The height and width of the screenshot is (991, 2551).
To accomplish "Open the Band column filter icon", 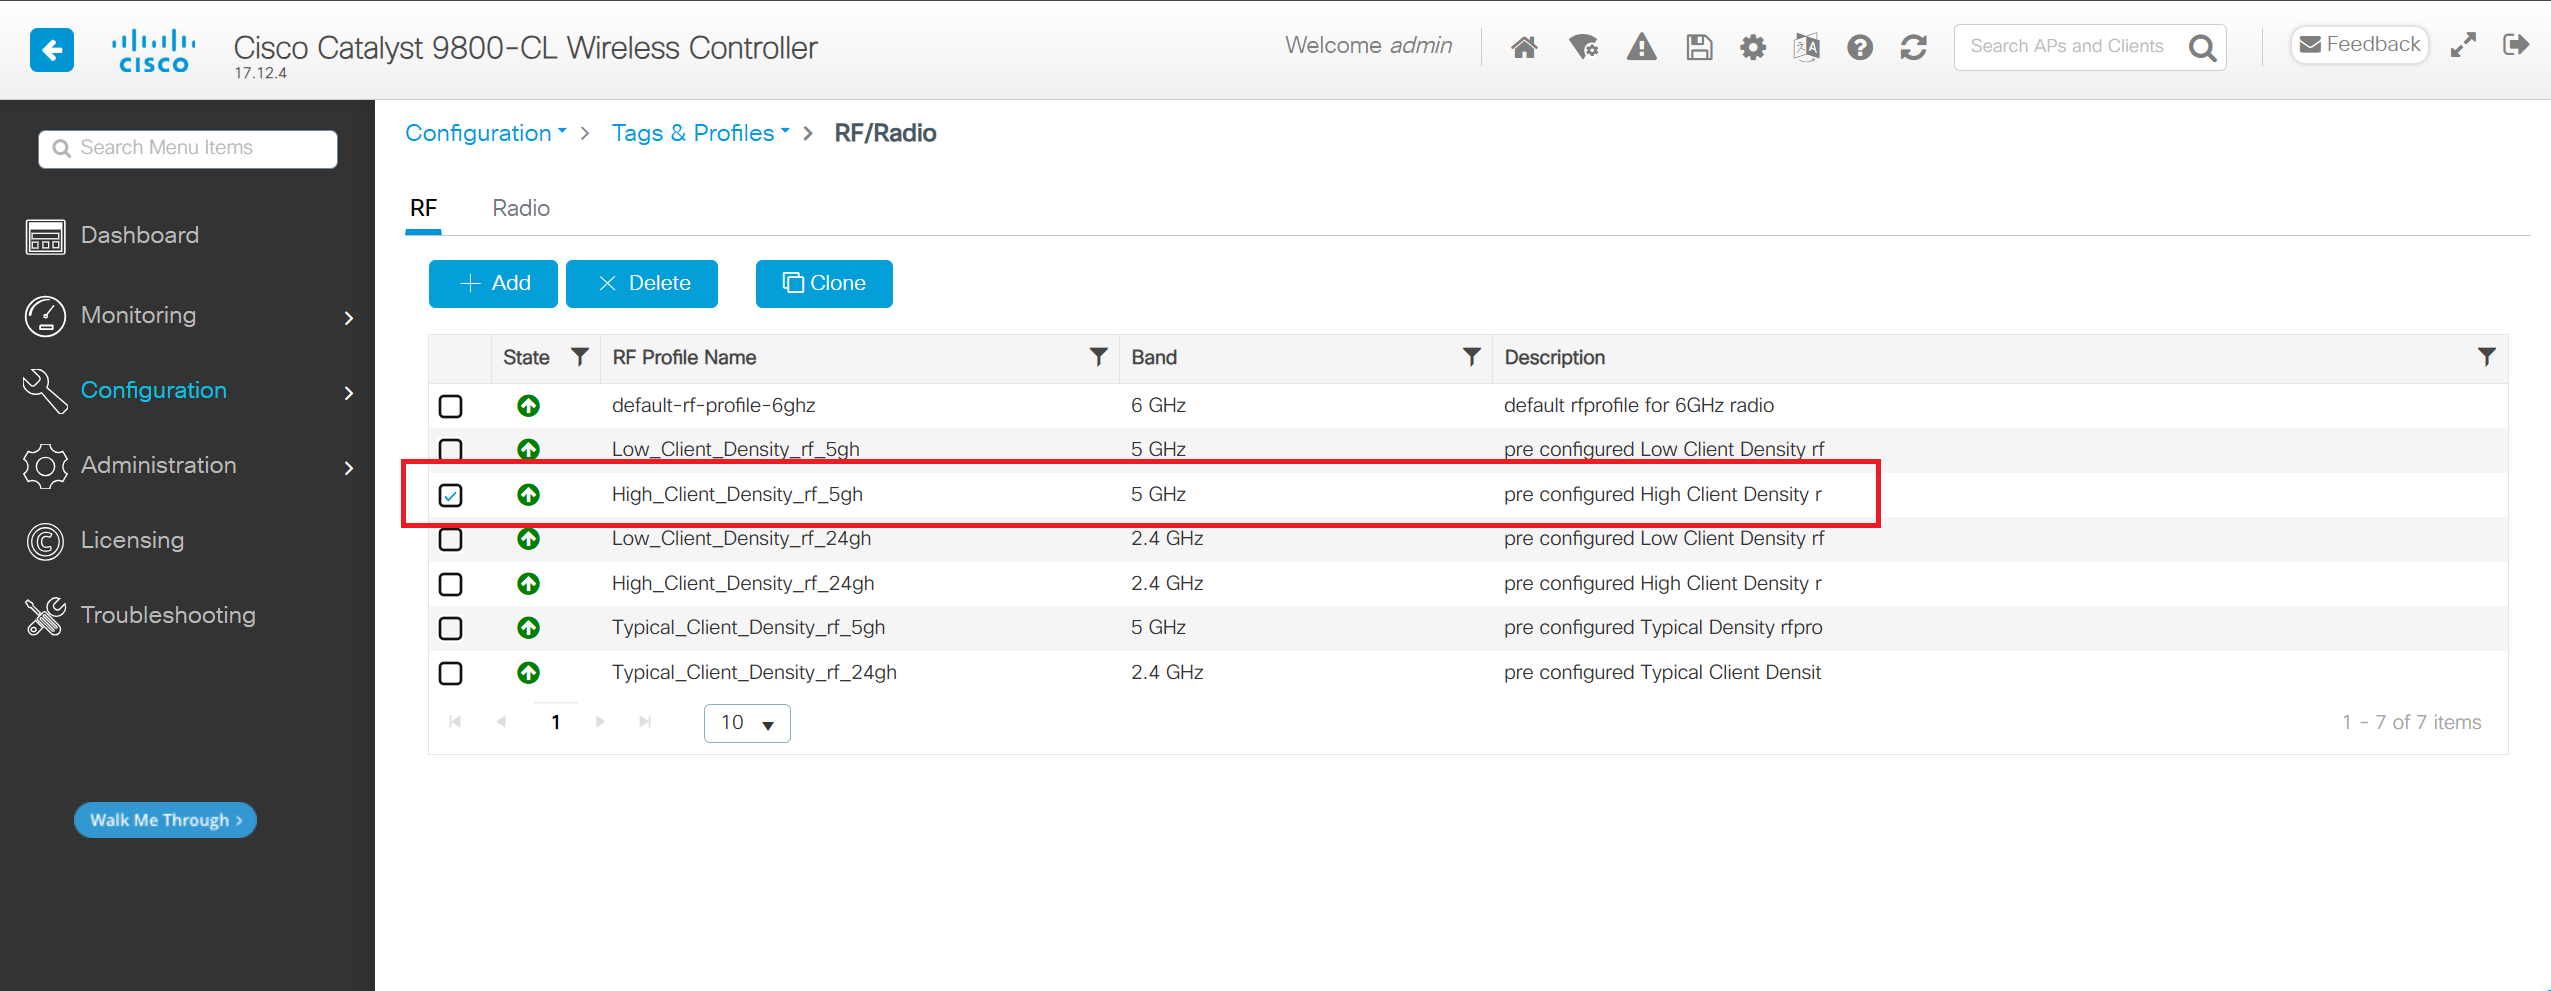I will tap(1471, 357).
